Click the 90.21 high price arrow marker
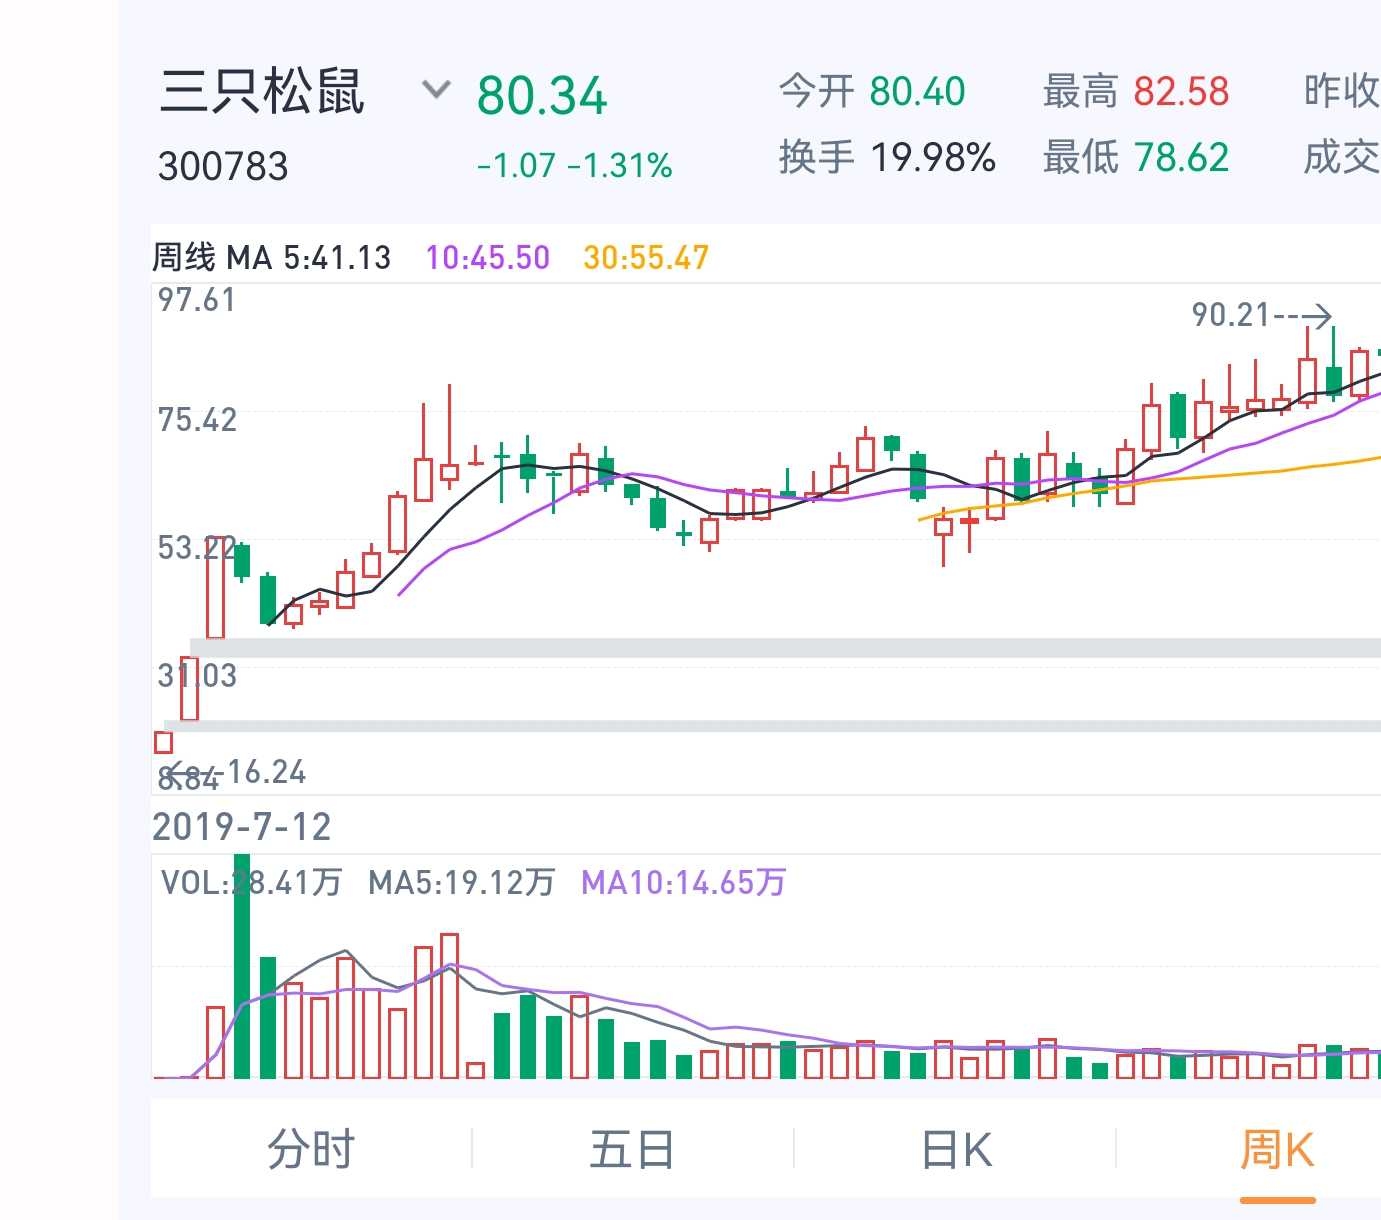Viewport: 1381px width, 1220px height. coord(1262,316)
